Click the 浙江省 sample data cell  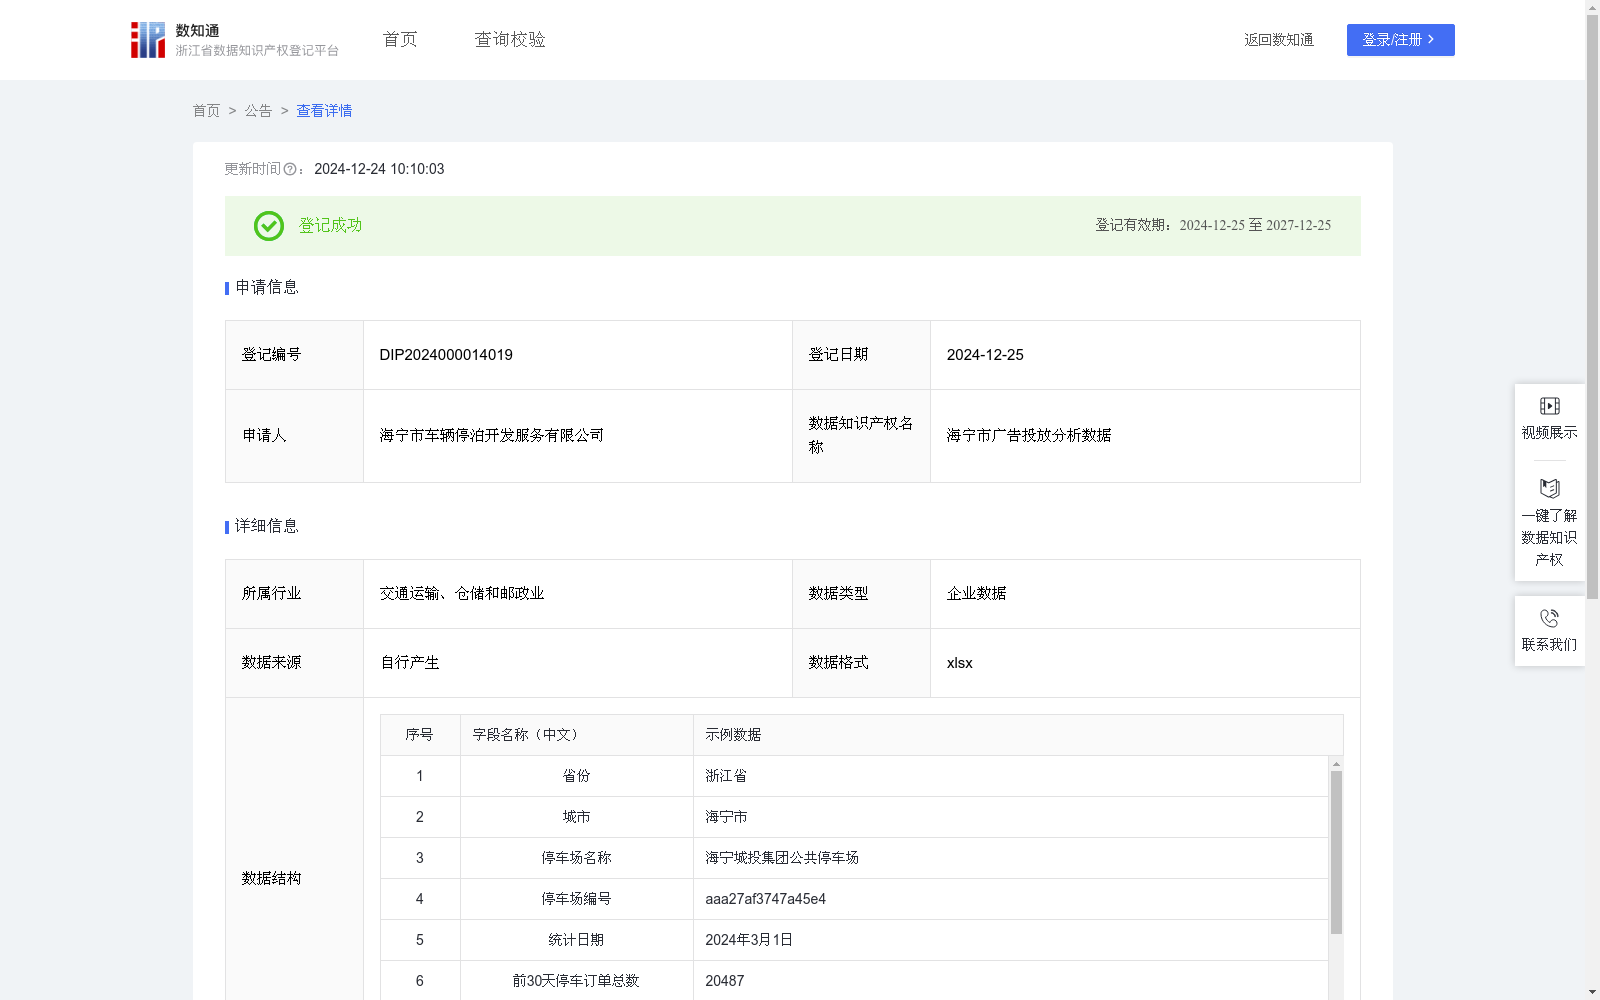tap(1011, 776)
